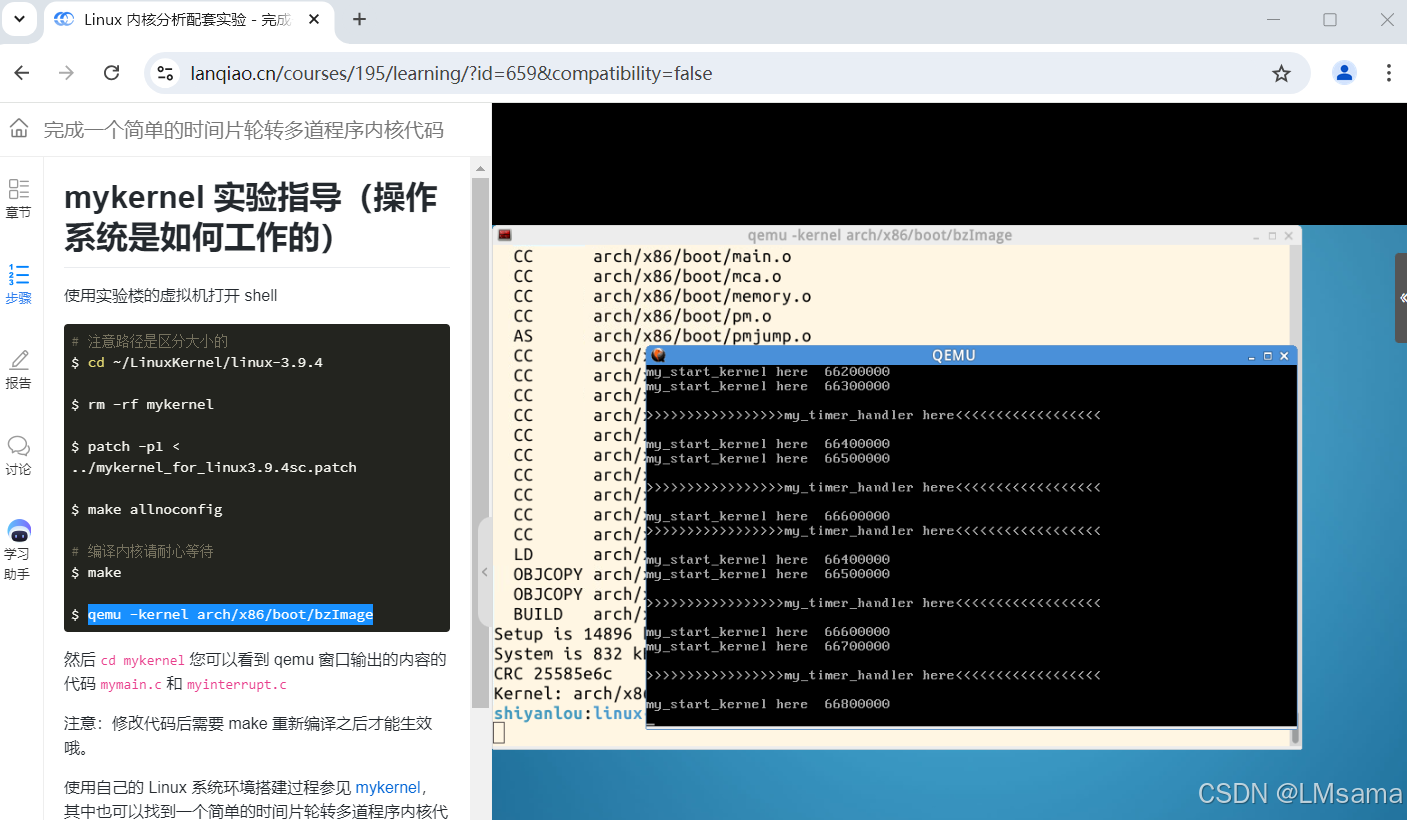Go back to the previous page
The height and width of the screenshot is (820, 1407).
pos(22,73)
